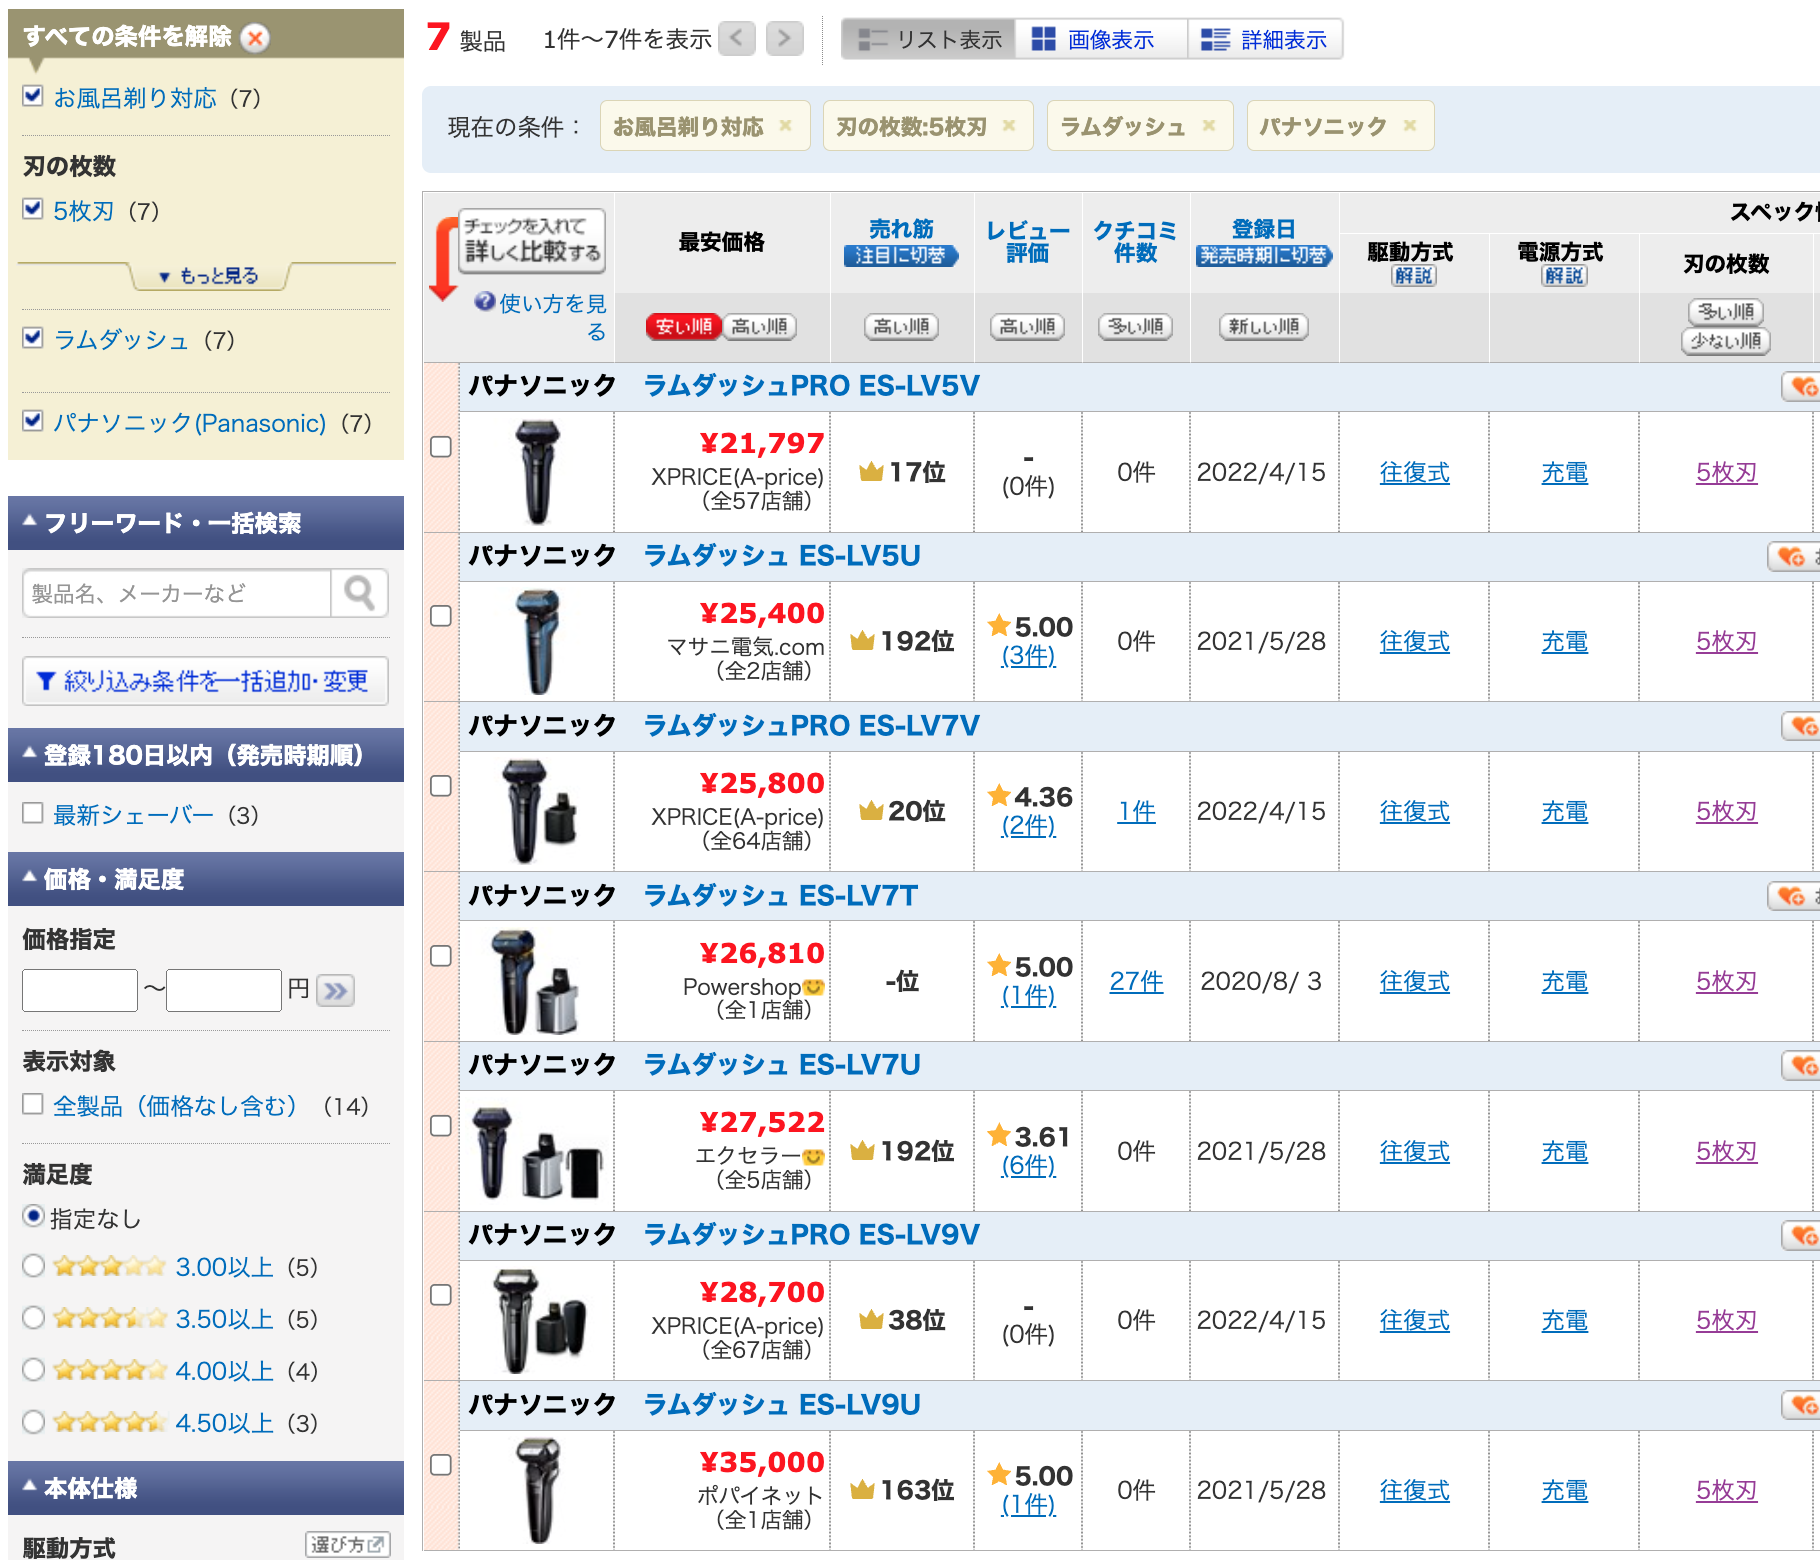Sort 刃の枚数 by 少ない順

pyautogui.click(x=1726, y=342)
